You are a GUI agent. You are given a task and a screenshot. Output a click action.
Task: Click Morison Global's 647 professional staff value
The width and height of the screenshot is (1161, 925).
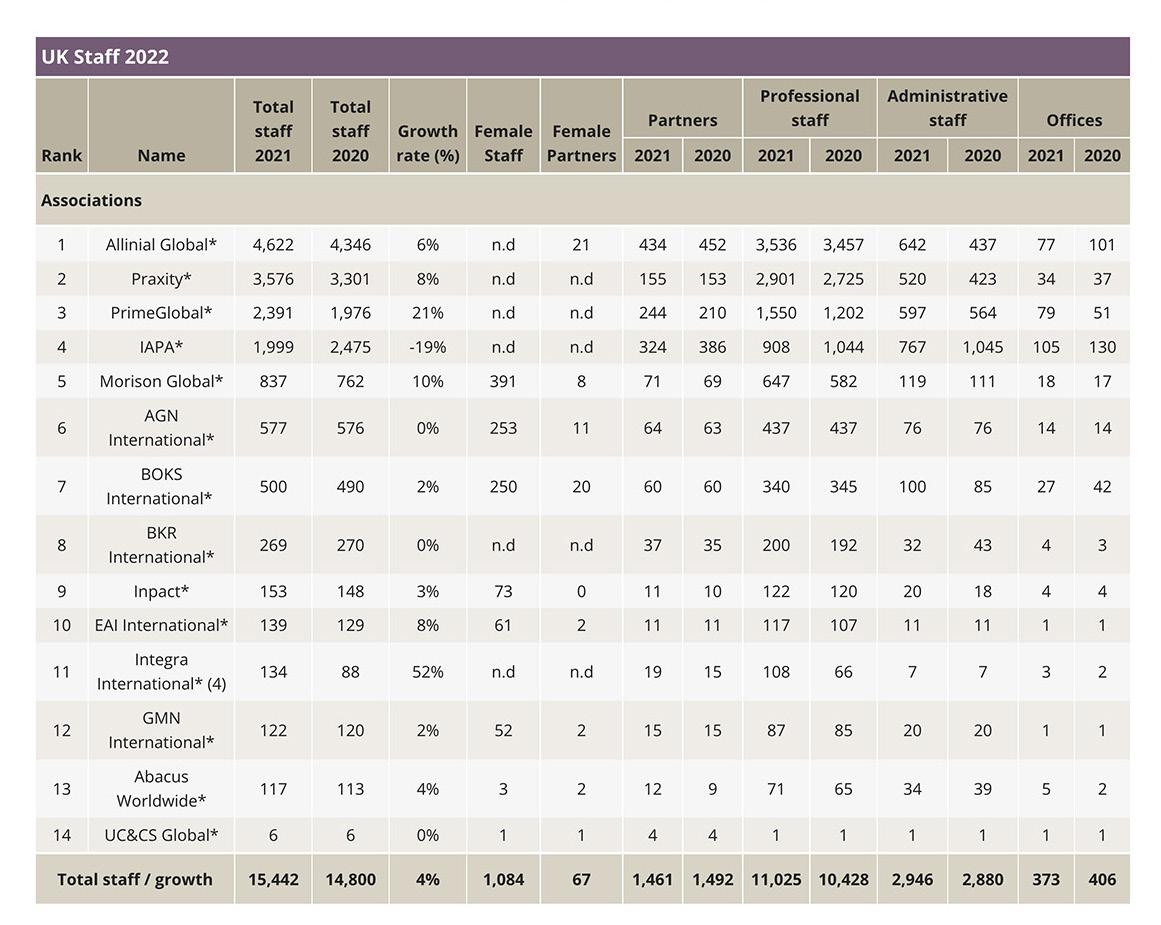coord(776,381)
